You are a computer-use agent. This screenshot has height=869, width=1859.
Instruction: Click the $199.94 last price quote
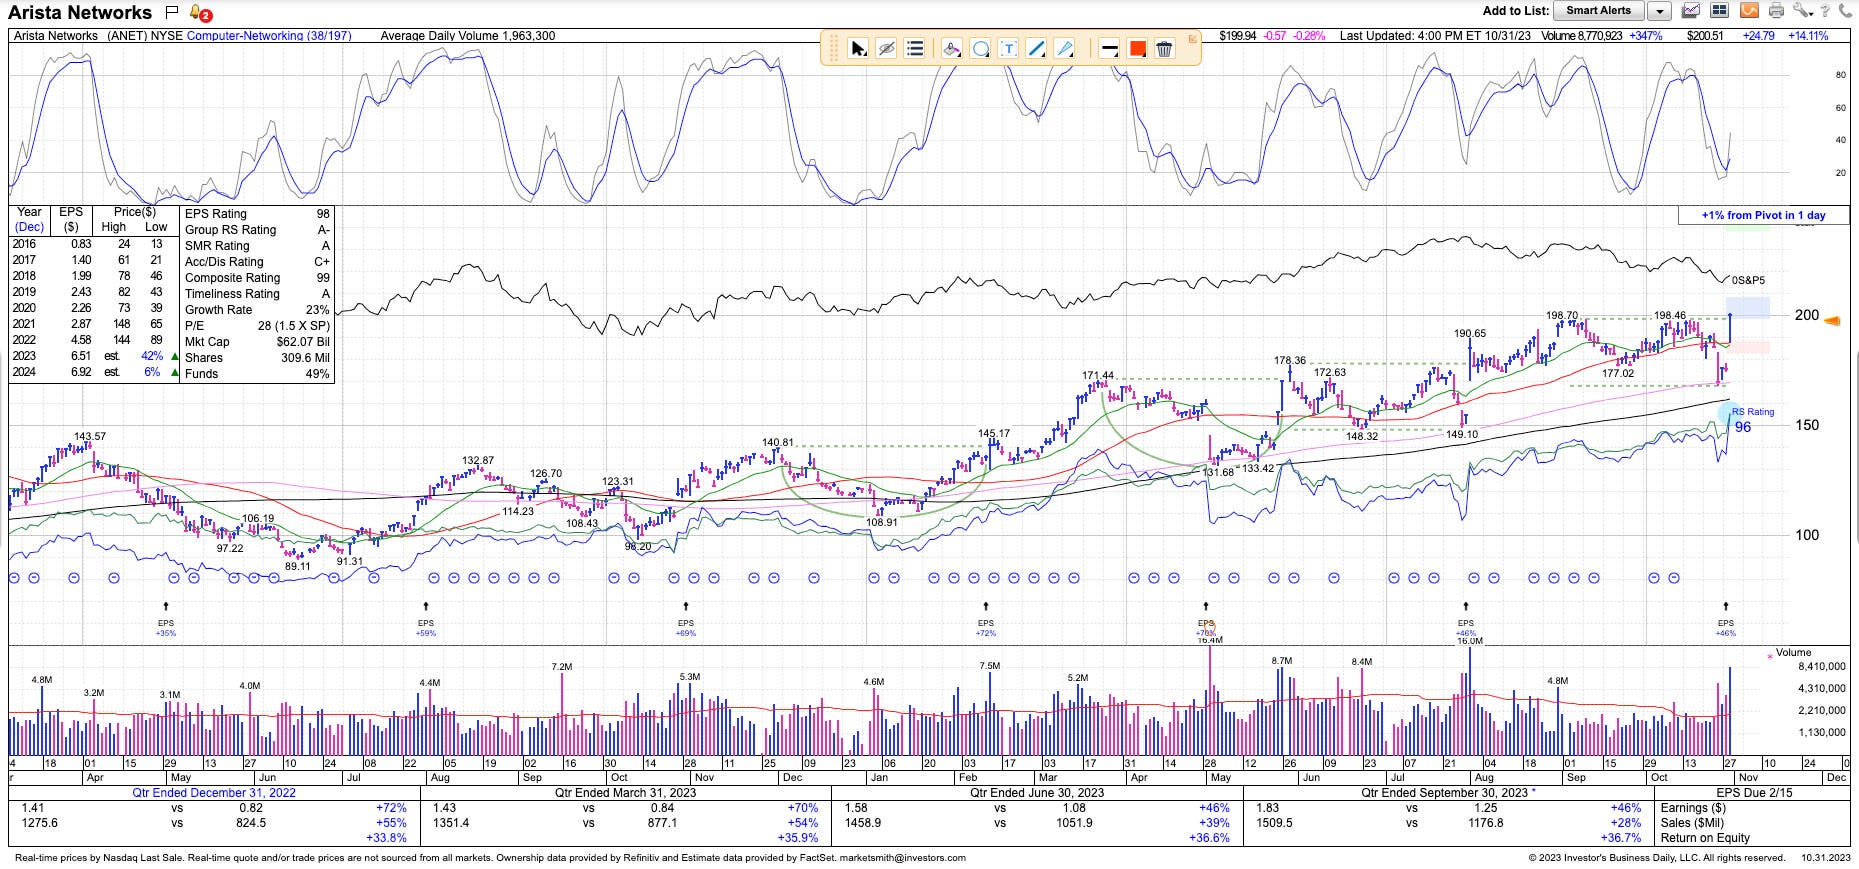click(1237, 36)
